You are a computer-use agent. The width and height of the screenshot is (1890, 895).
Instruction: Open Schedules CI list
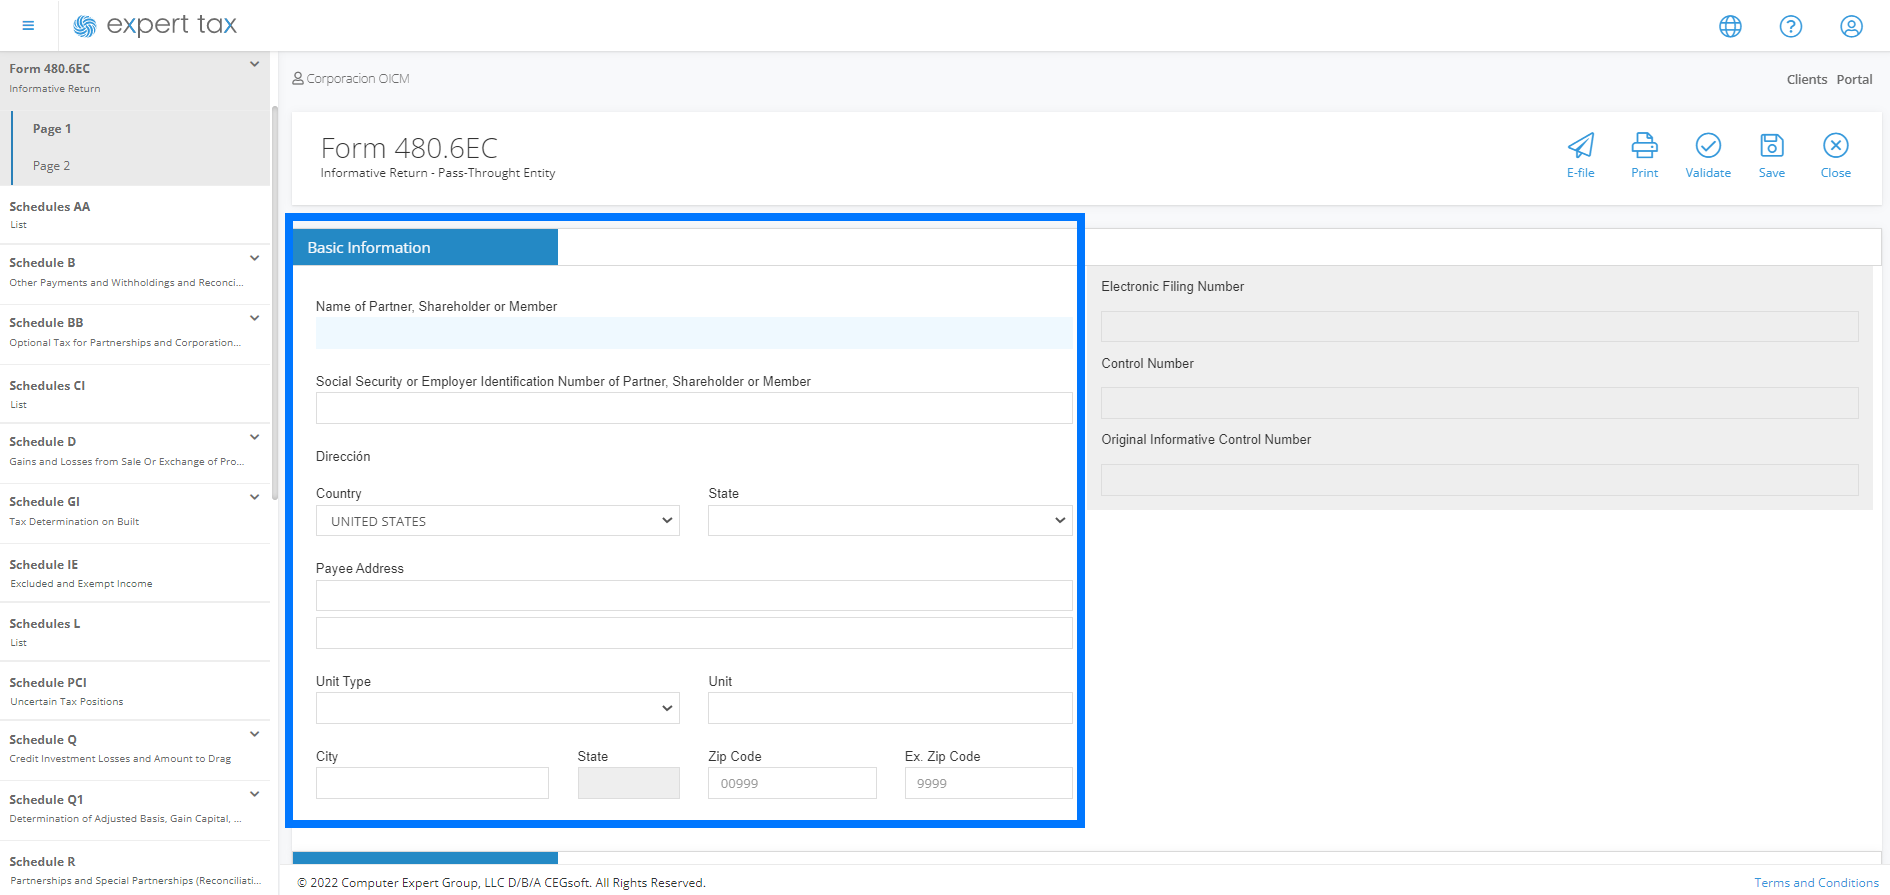tap(135, 394)
